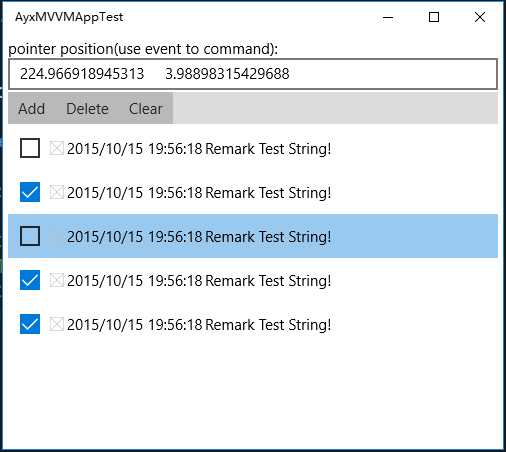
Task: Click the Delete command button
Action: pos(87,108)
